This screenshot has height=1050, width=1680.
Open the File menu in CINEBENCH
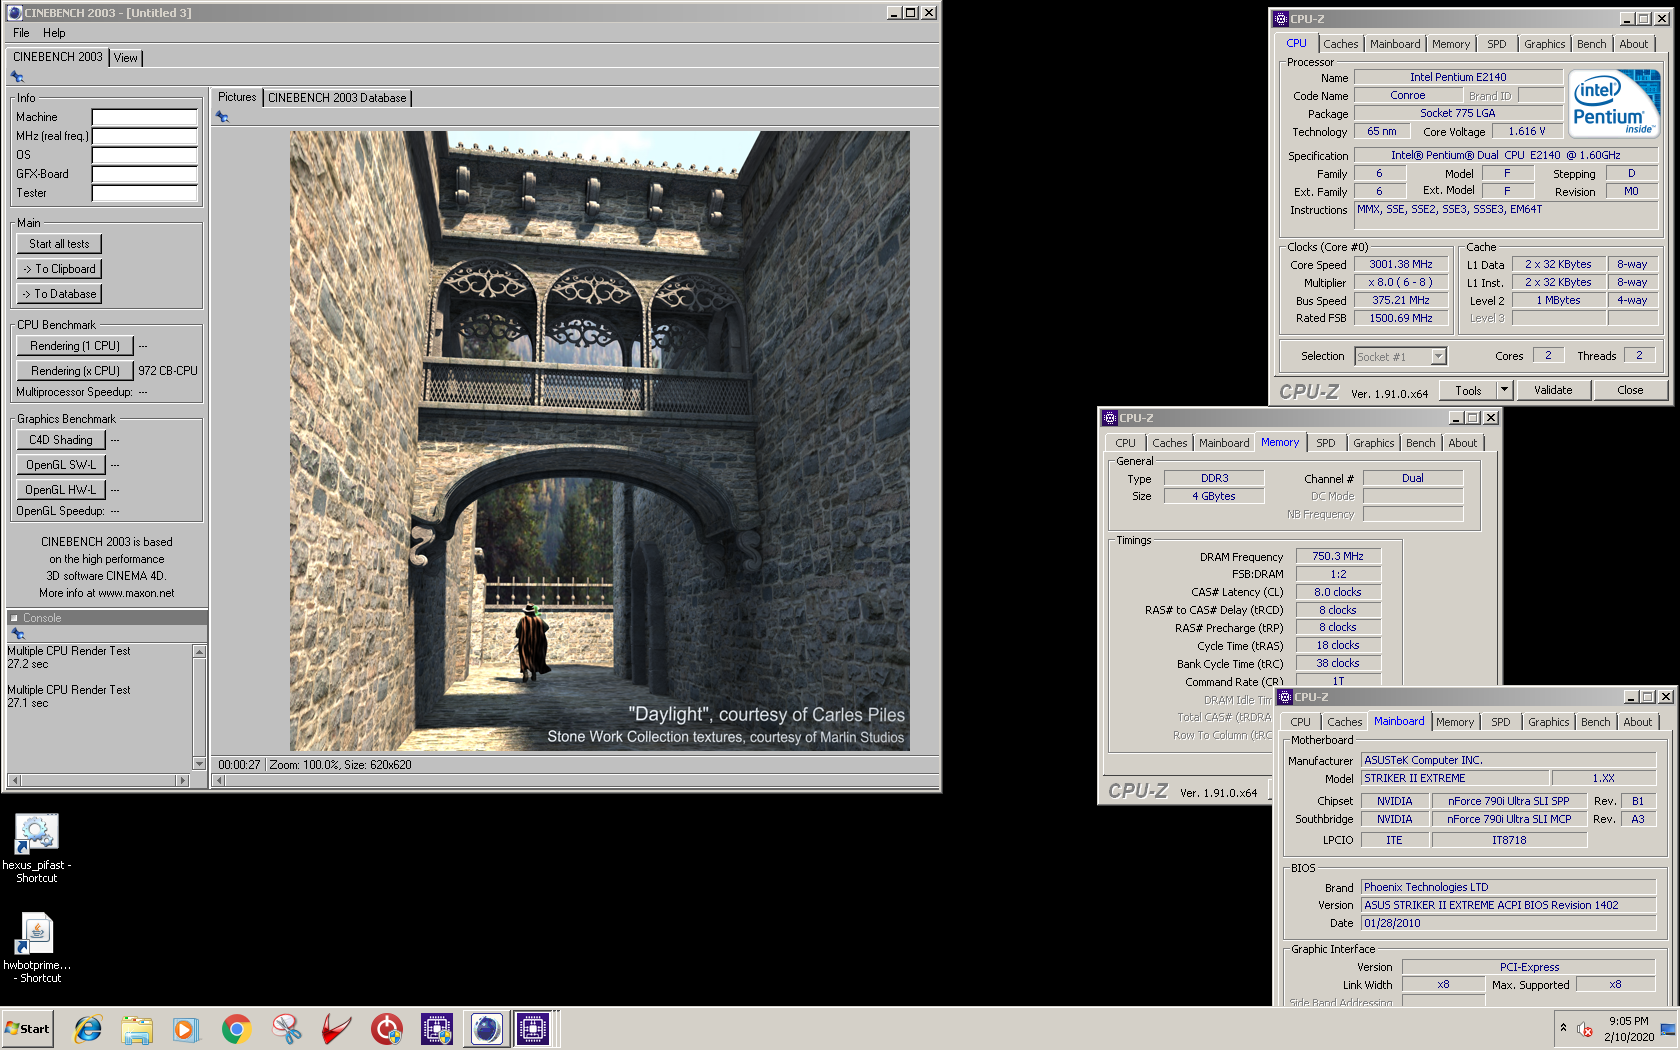click(x=21, y=33)
